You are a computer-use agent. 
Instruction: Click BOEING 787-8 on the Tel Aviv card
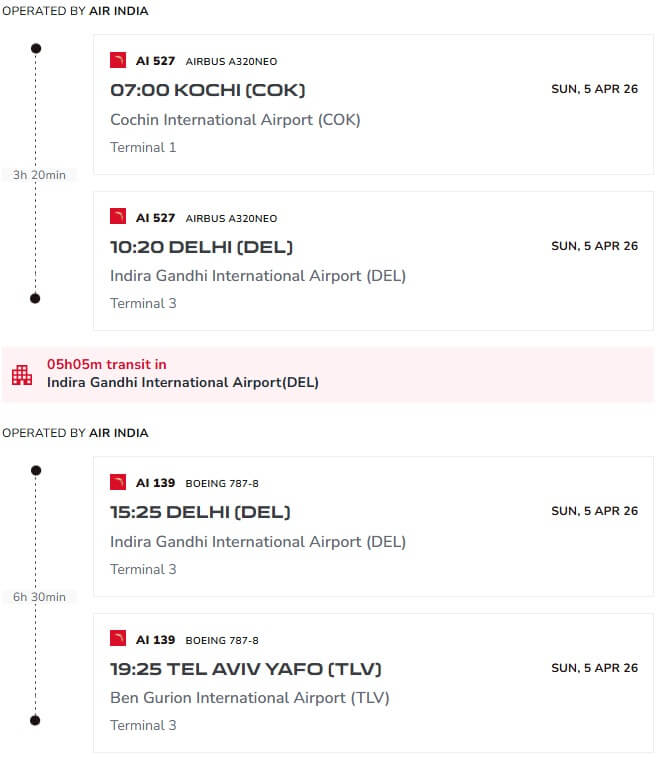(222, 640)
